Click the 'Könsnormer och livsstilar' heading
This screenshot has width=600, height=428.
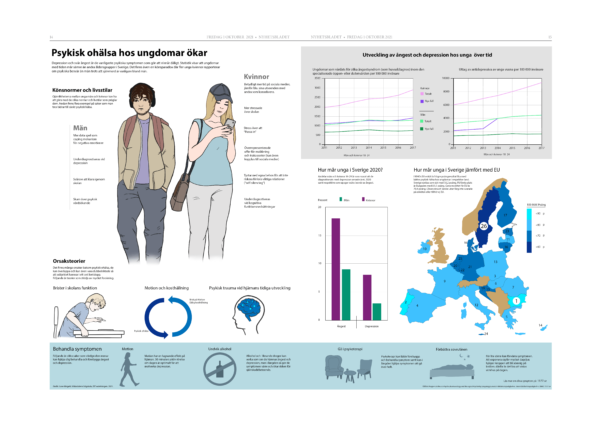point(82,90)
